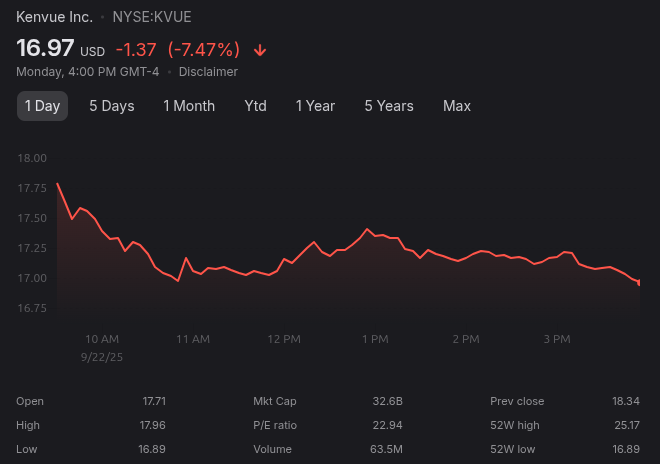Click the red down arrow icon
The width and height of the screenshot is (660, 464).
coord(260,50)
